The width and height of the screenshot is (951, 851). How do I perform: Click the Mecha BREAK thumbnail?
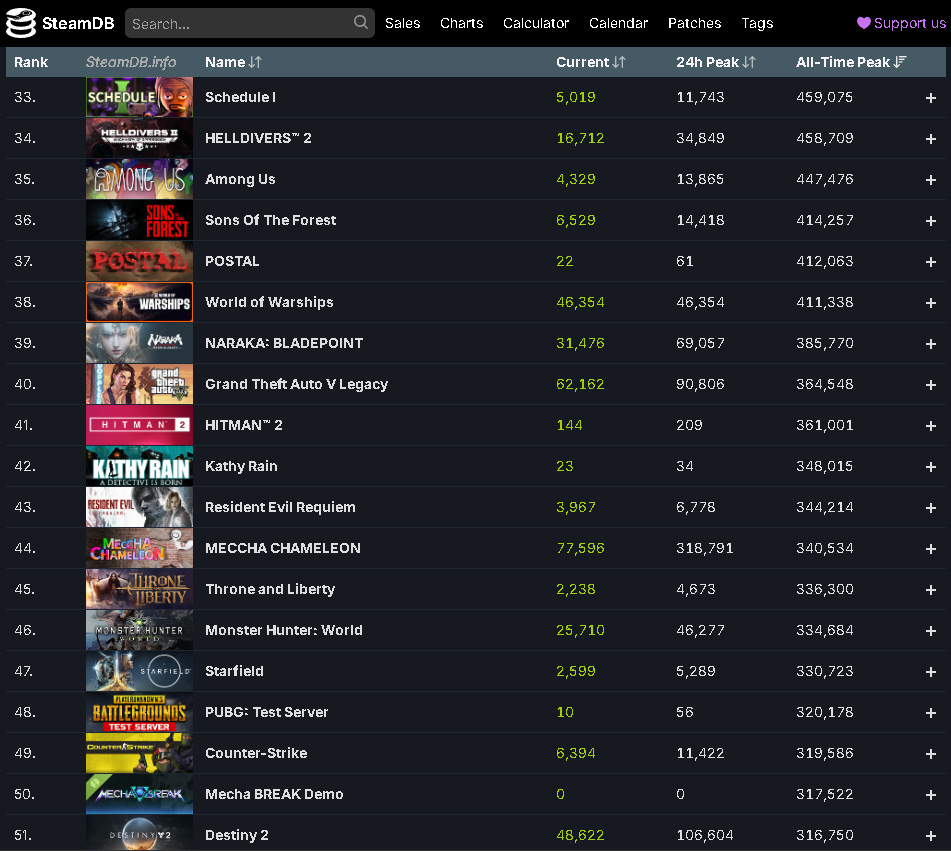point(139,794)
